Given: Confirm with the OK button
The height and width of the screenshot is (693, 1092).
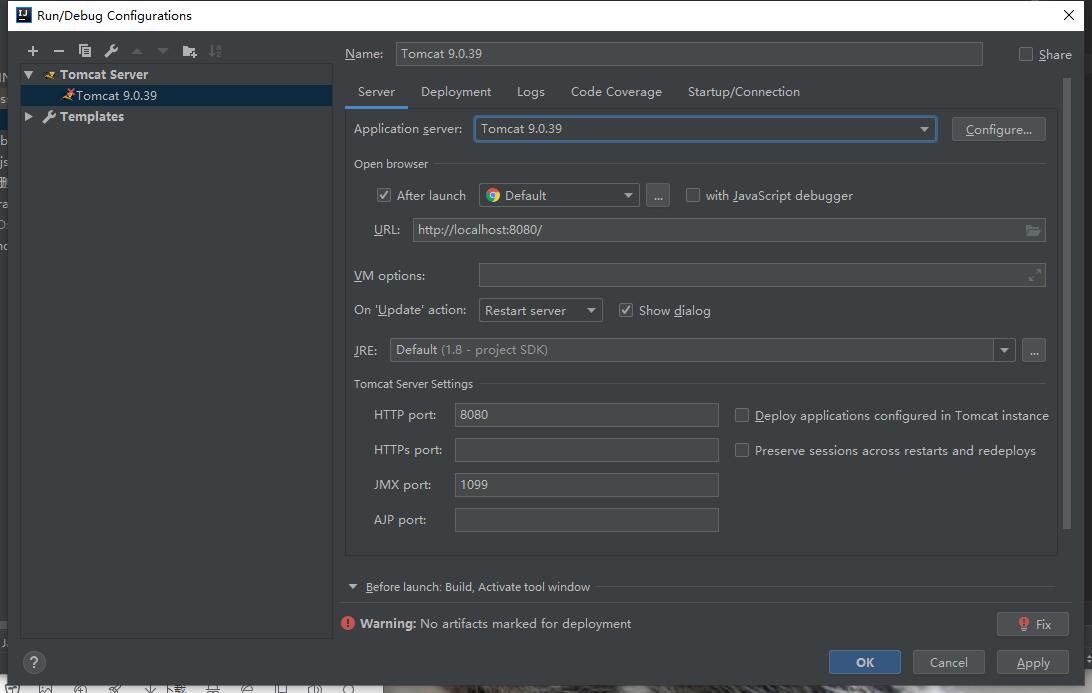Looking at the screenshot, I should pyautogui.click(x=864, y=662).
